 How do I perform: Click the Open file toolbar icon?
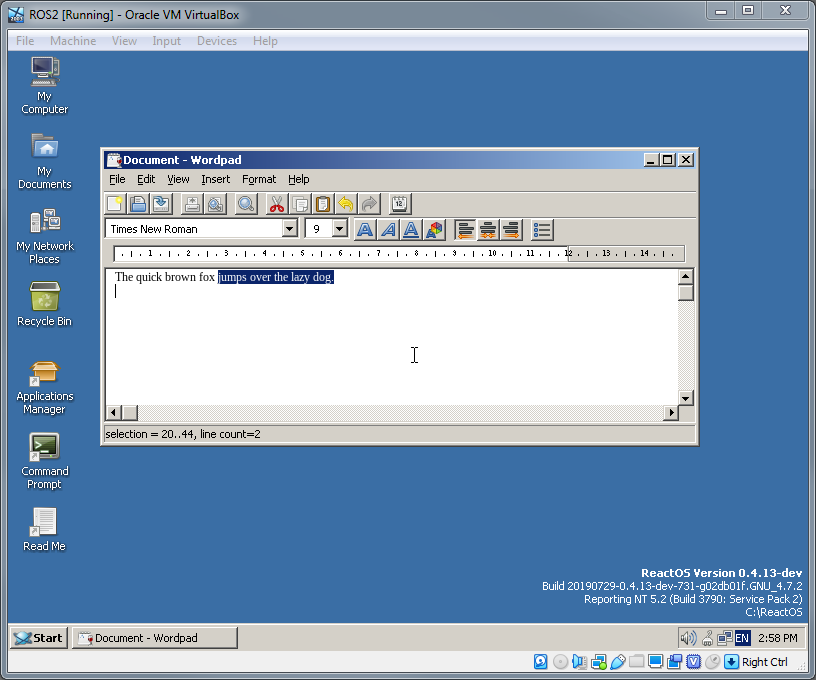[138, 204]
